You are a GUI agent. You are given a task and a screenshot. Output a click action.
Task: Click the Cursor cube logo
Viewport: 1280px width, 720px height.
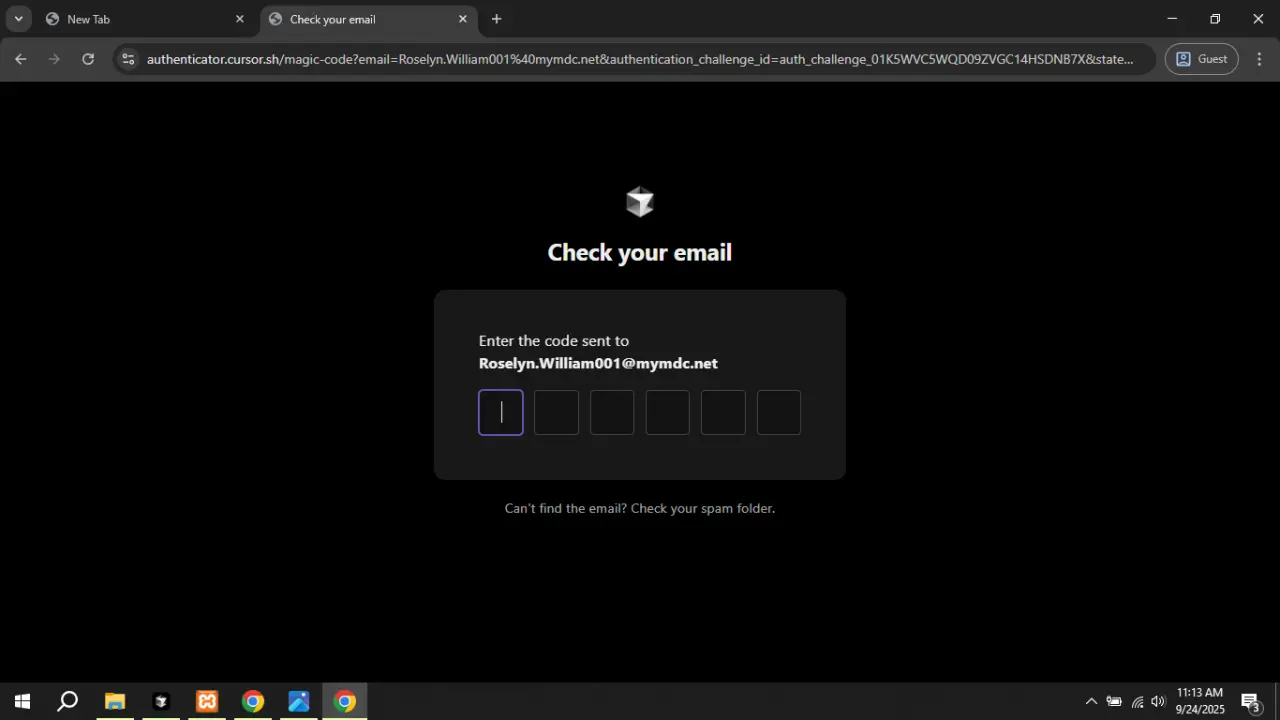tap(640, 202)
